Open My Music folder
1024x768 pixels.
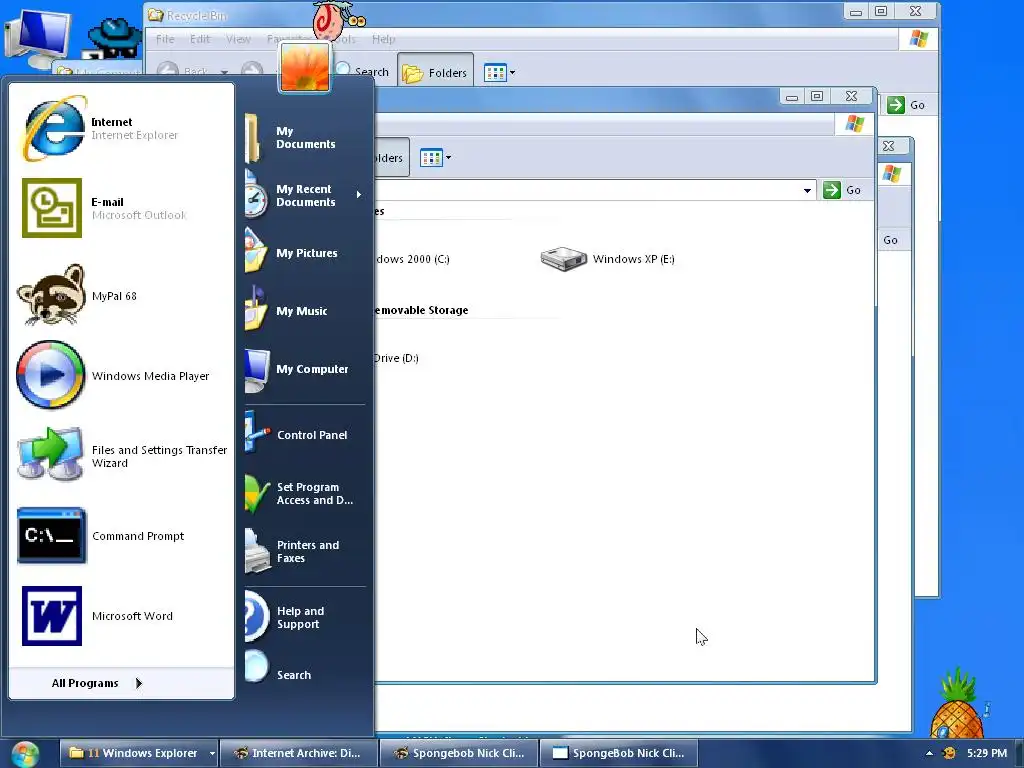[x=304, y=311]
